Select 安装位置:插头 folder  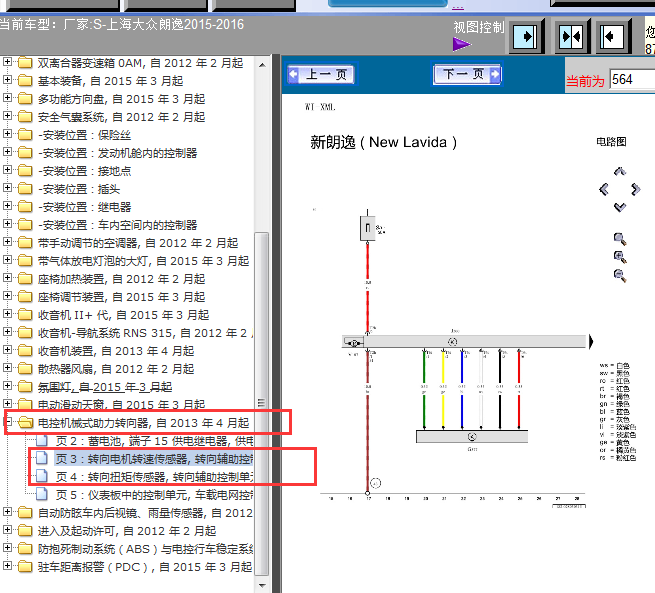79,189
